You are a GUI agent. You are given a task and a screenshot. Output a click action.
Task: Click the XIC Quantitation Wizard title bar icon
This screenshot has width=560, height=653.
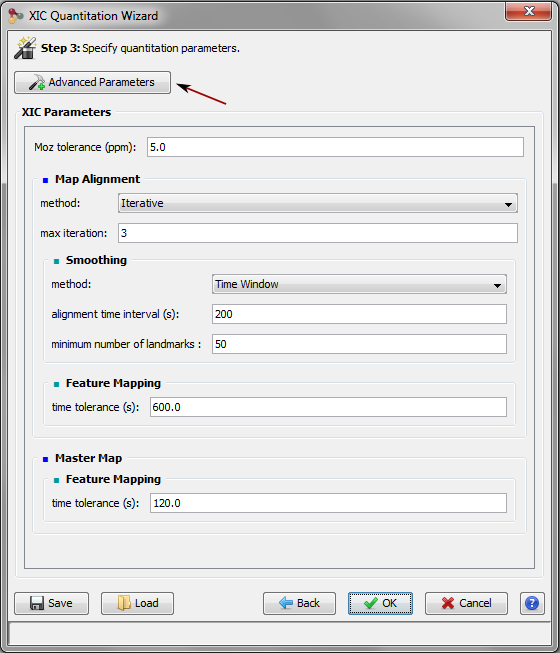click(x=15, y=16)
